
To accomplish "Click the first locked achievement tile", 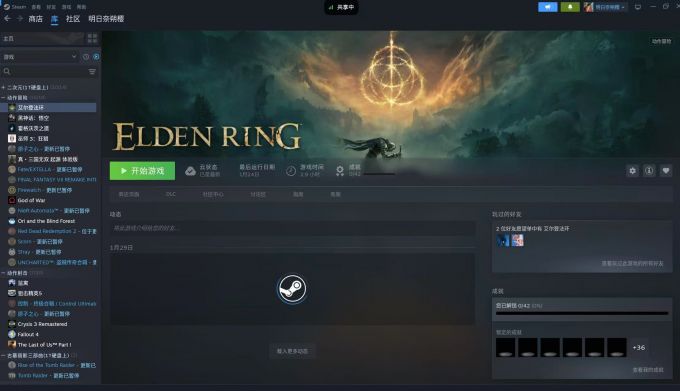I will (x=506, y=348).
